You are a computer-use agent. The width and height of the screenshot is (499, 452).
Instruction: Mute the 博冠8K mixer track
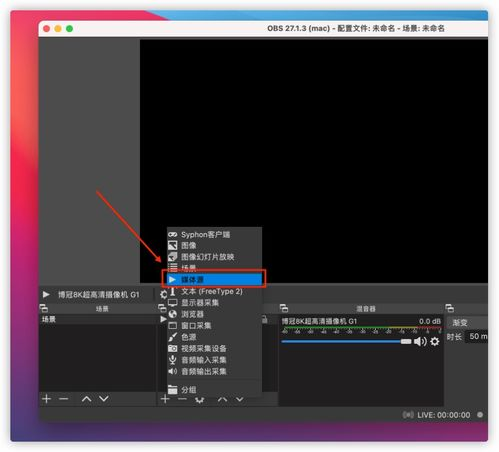(x=420, y=341)
